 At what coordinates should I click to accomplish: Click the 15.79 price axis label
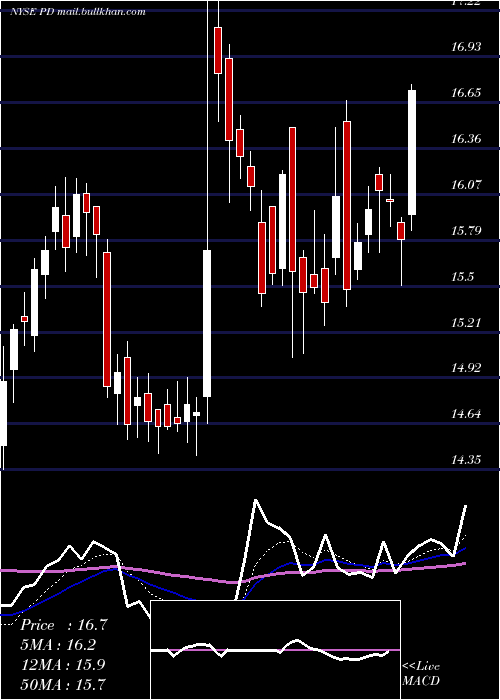click(466, 230)
